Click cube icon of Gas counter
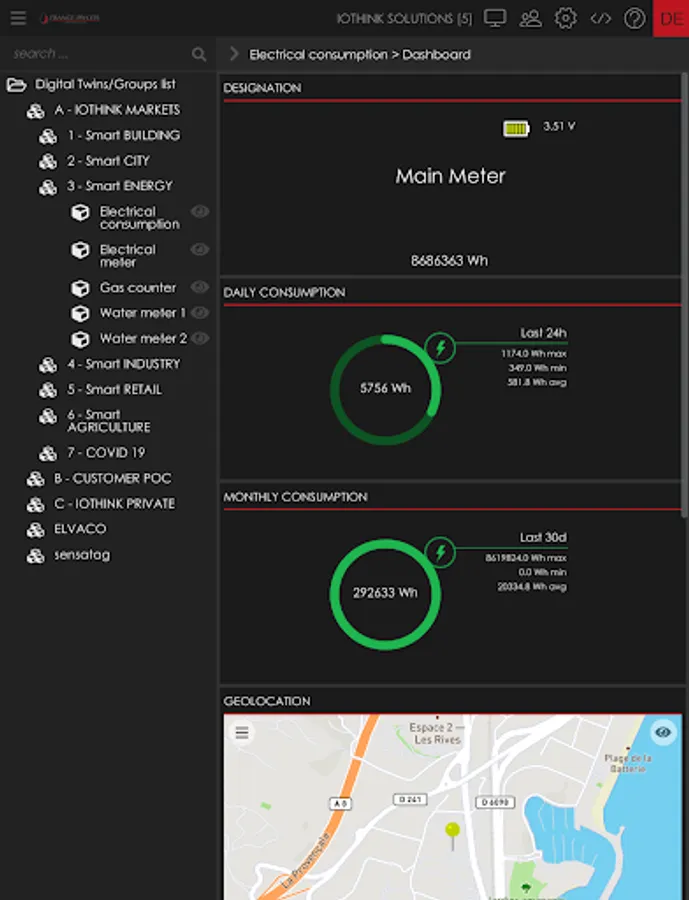This screenshot has height=900, width=689. point(80,288)
